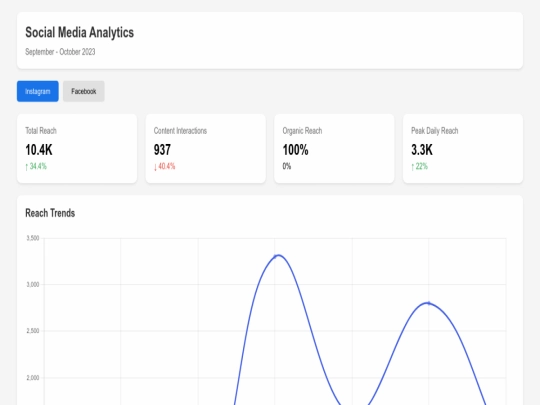This screenshot has height=405, width=540.
Task: Click the 0% change under Organic Reach
Action: 287,166
